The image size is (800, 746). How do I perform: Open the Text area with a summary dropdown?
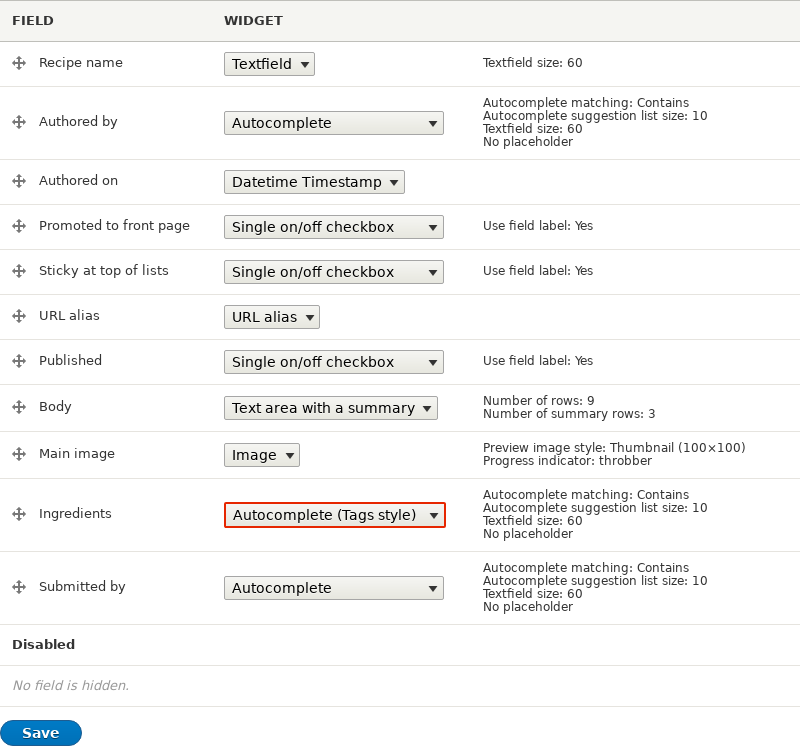click(x=330, y=407)
